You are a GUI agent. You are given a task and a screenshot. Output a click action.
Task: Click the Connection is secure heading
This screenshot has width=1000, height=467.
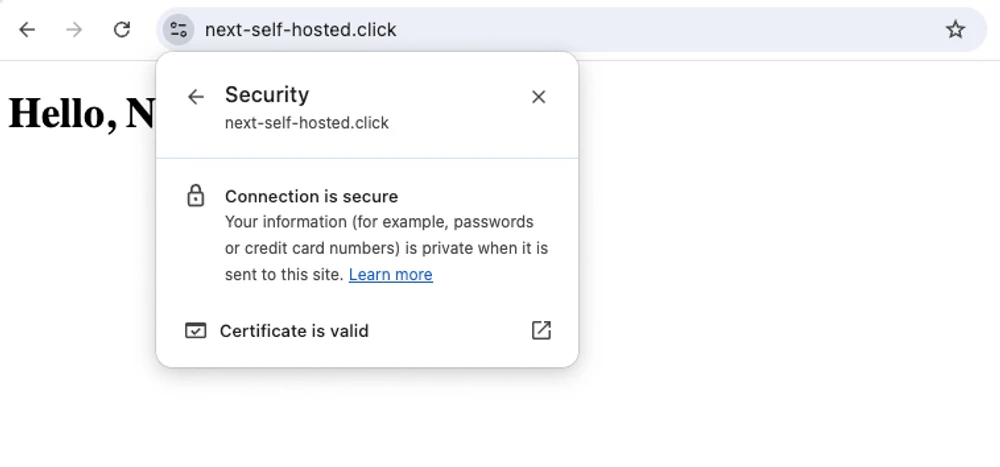311,197
